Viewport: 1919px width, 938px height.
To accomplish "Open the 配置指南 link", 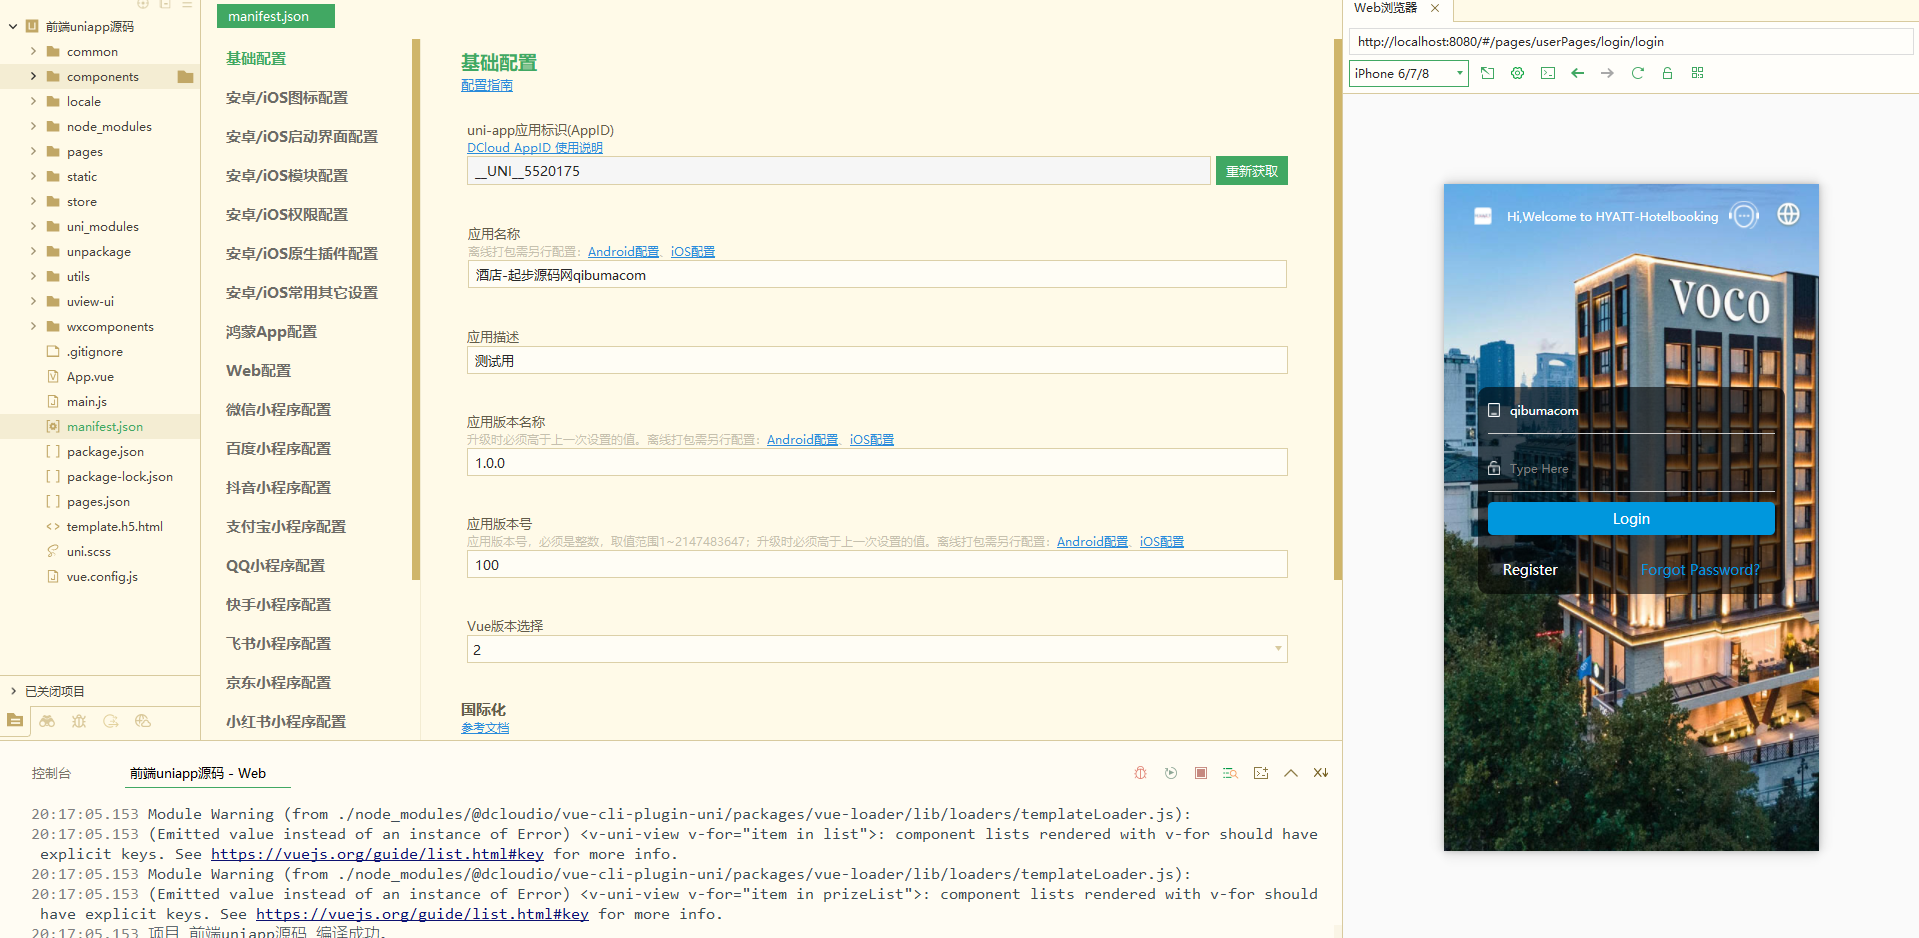I will point(486,86).
